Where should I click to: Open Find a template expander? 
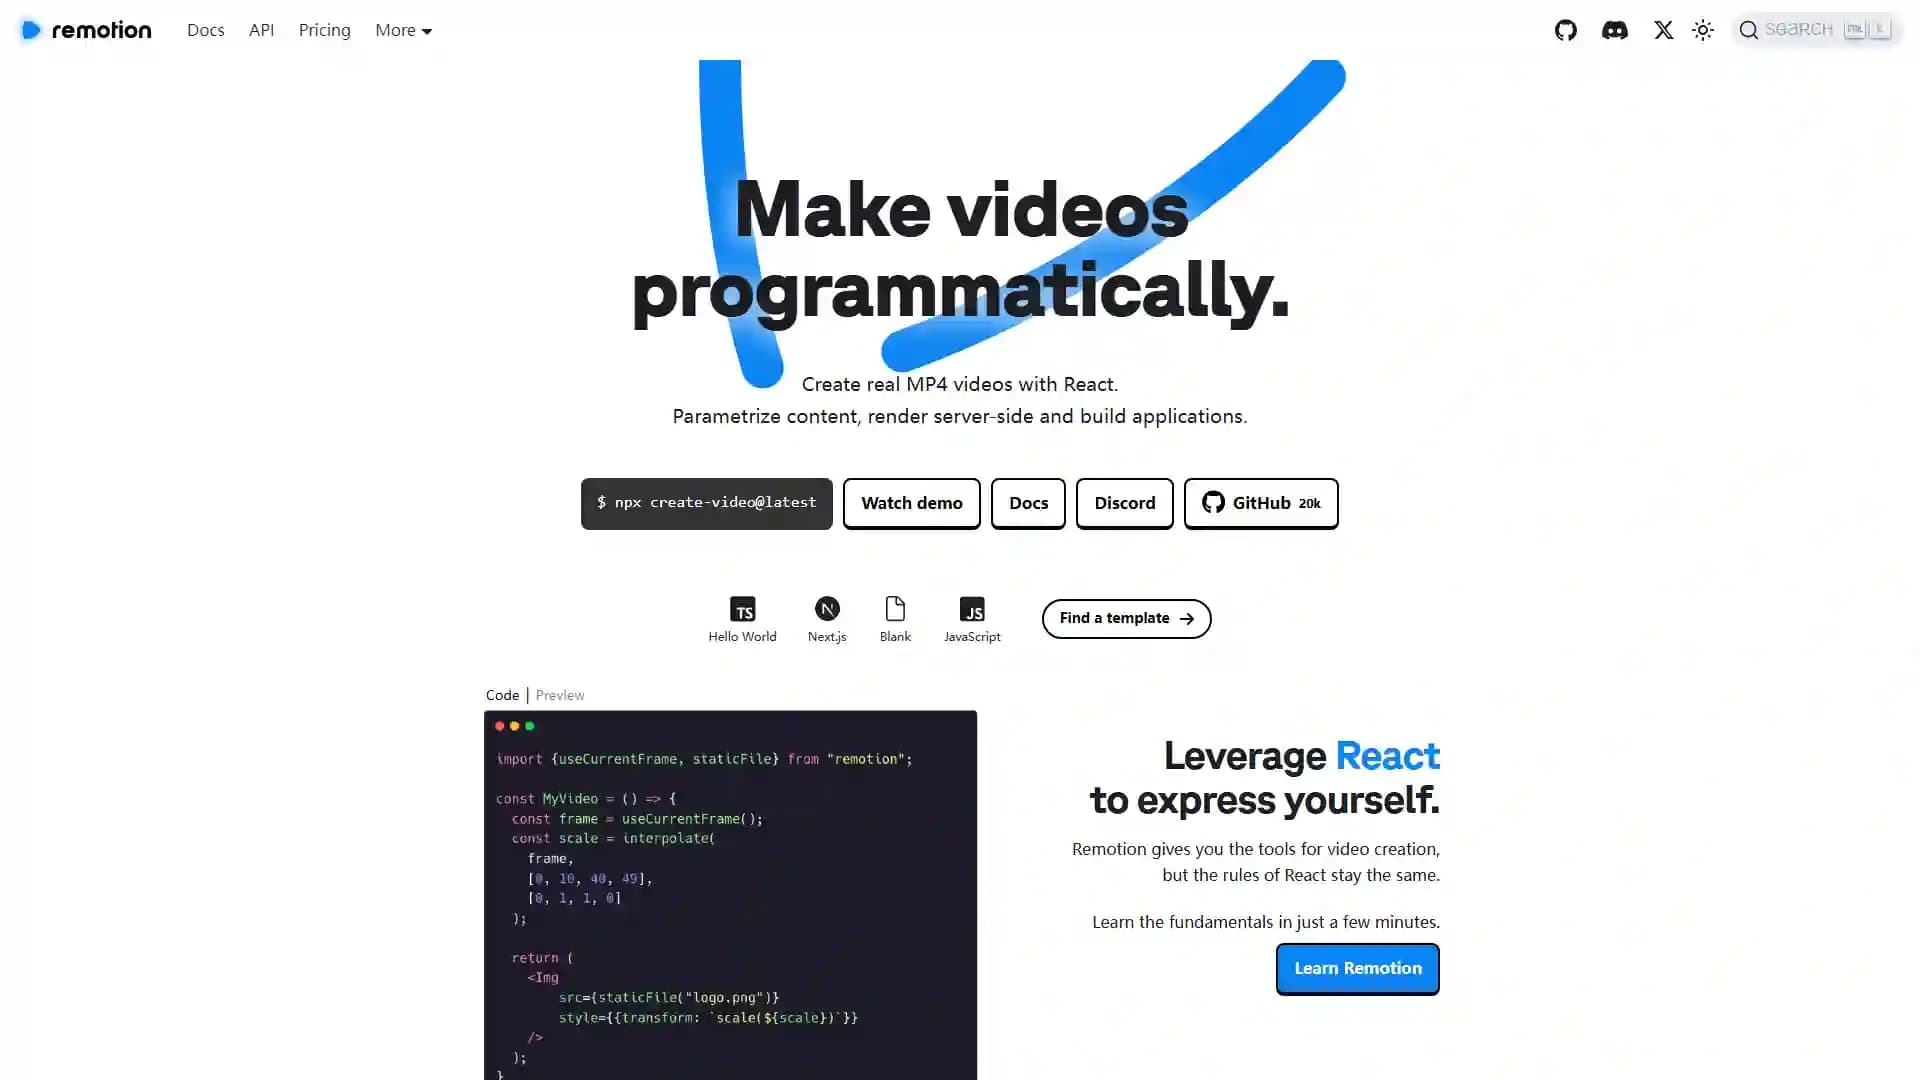[1126, 618]
